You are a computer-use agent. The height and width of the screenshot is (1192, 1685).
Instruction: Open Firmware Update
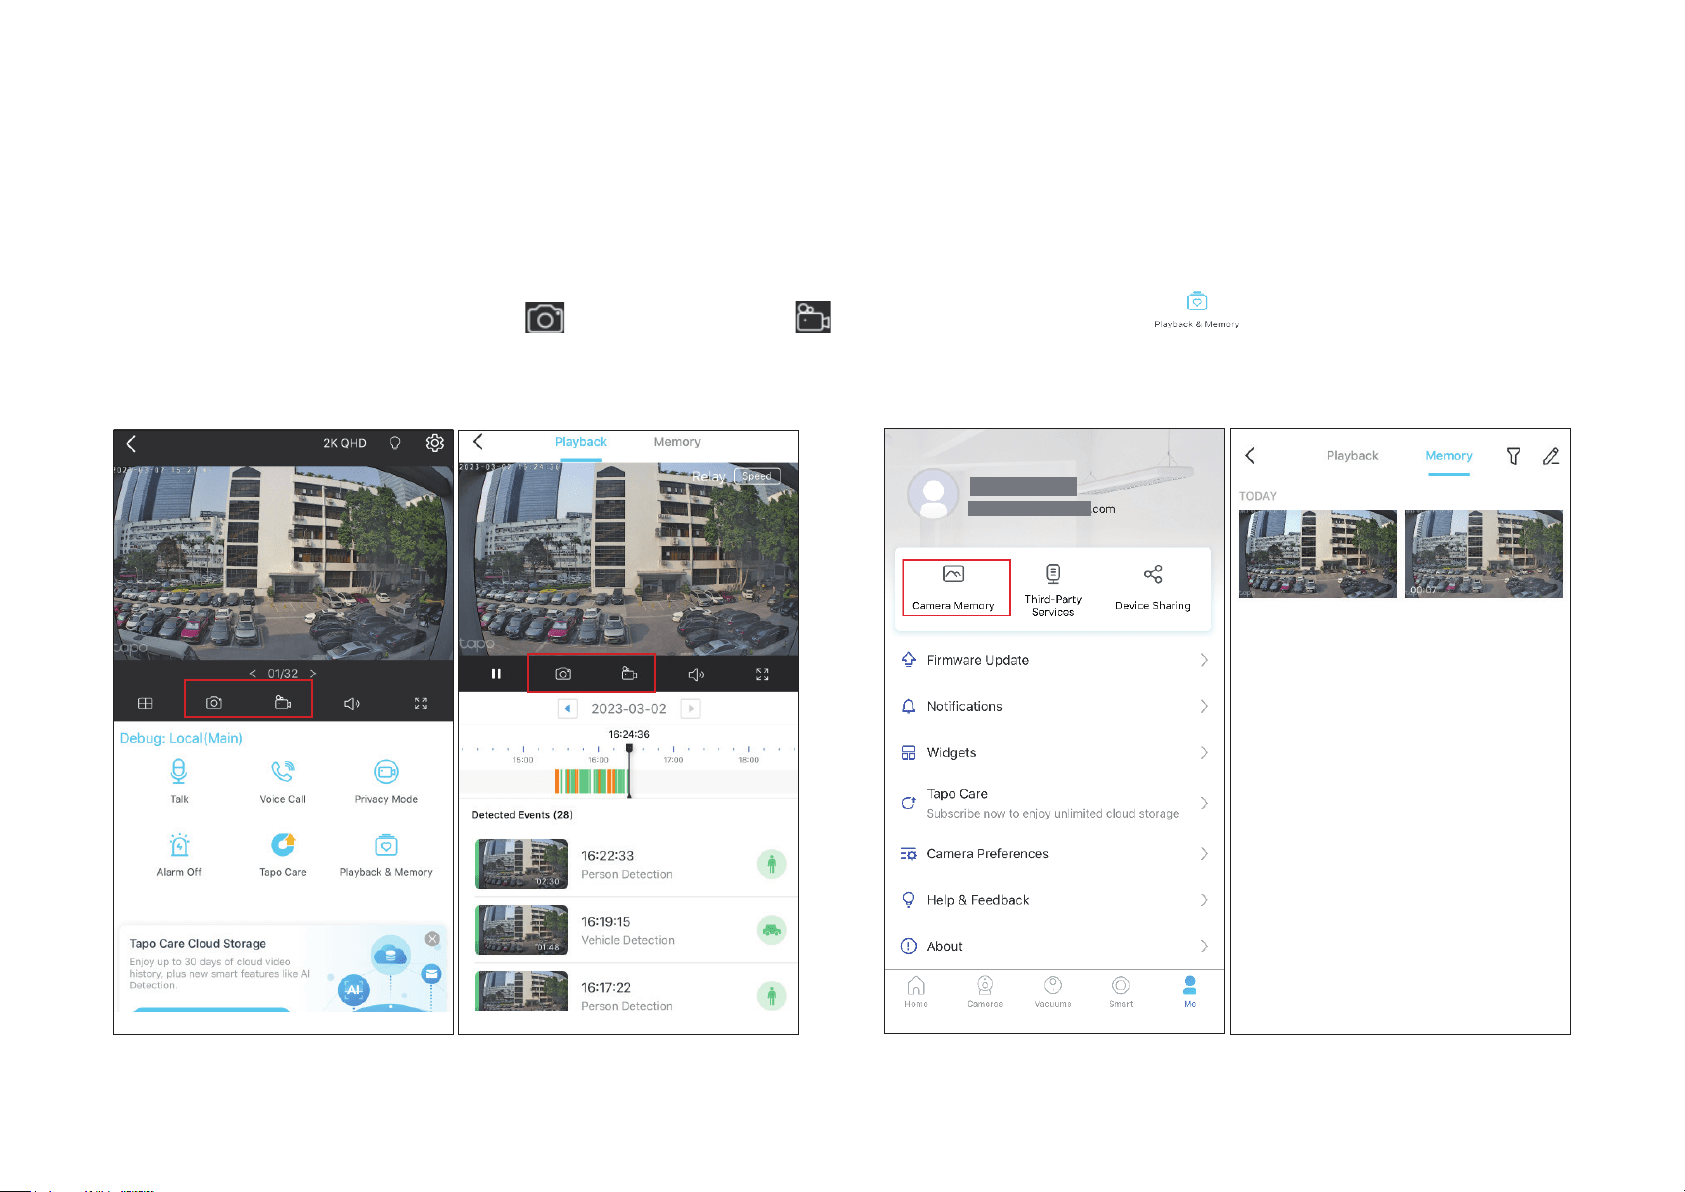(x=1054, y=660)
